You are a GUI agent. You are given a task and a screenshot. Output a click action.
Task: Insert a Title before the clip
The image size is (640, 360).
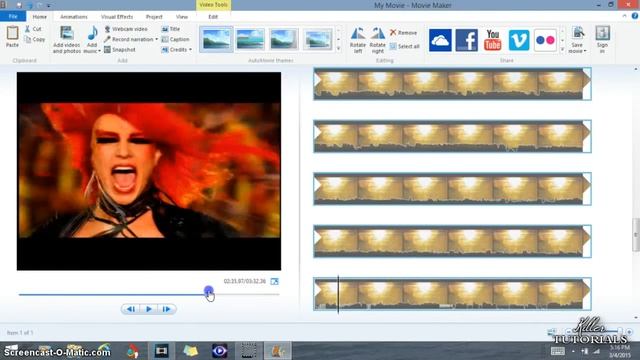click(171, 29)
